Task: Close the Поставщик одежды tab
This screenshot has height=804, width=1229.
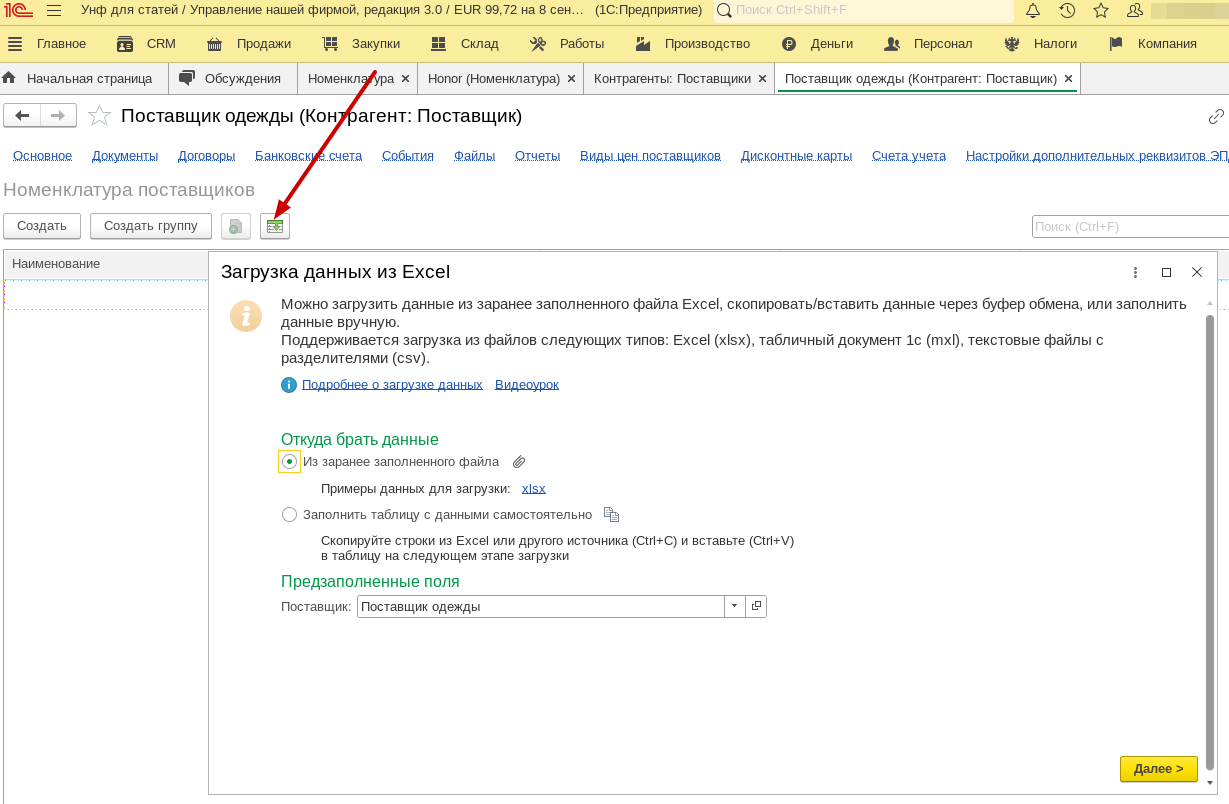Action: [x=1068, y=78]
